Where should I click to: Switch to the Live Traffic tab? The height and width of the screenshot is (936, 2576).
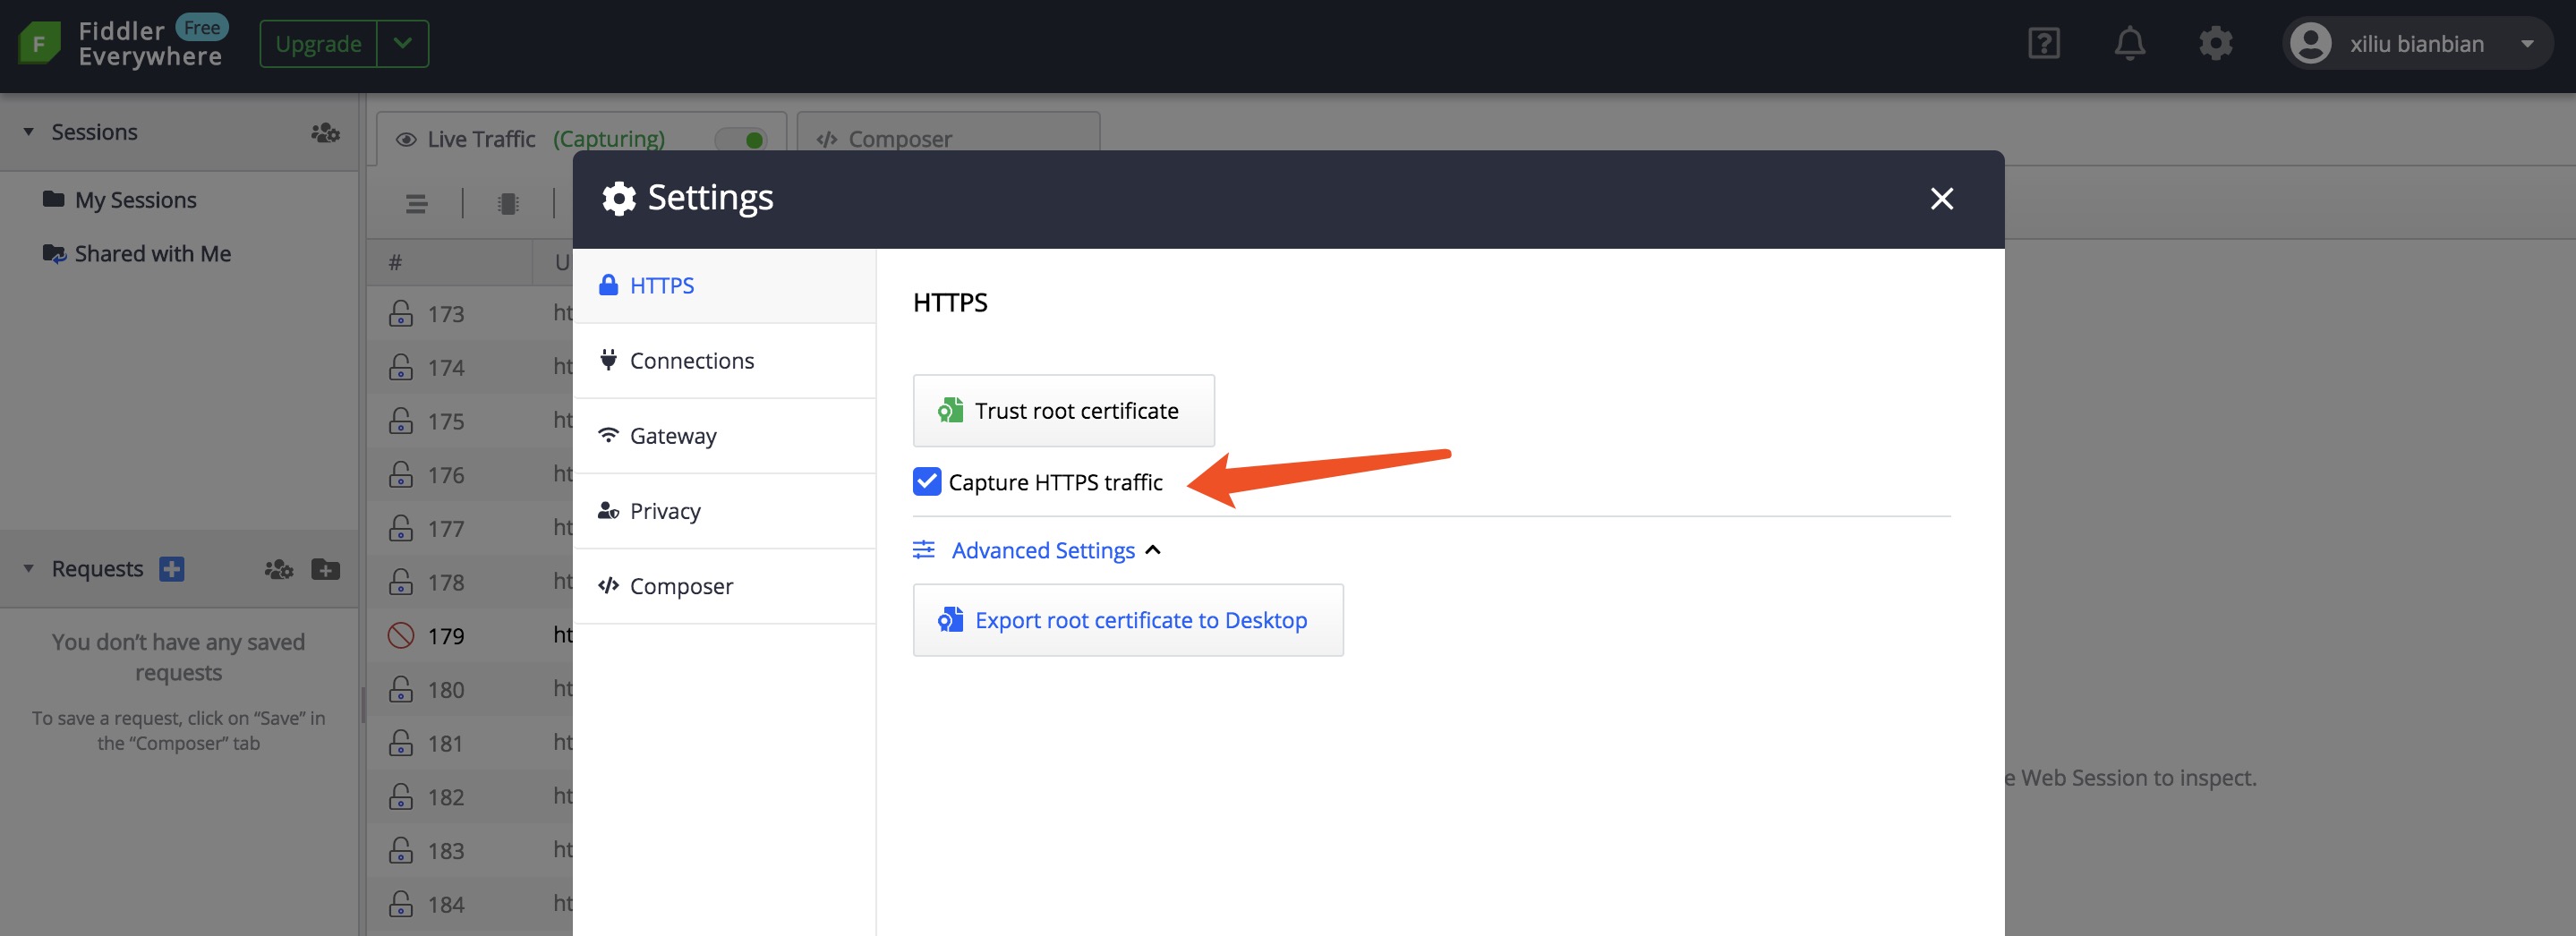point(581,138)
